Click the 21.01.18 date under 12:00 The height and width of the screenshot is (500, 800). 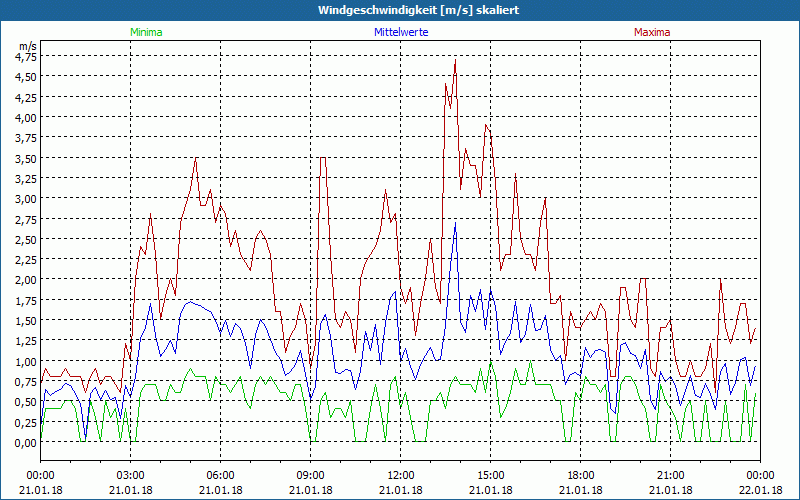coord(401,490)
